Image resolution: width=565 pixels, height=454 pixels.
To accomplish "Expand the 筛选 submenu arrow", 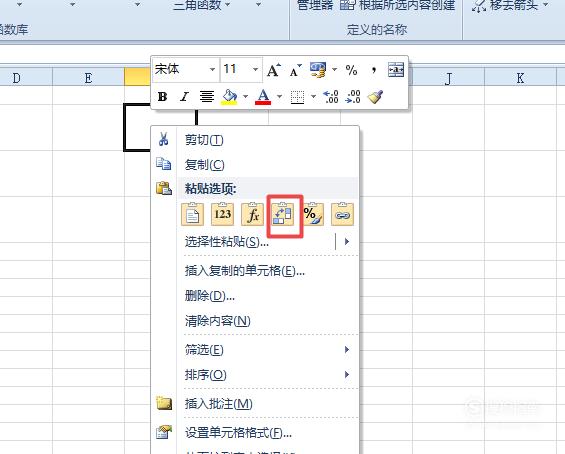I will tap(347, 349).
